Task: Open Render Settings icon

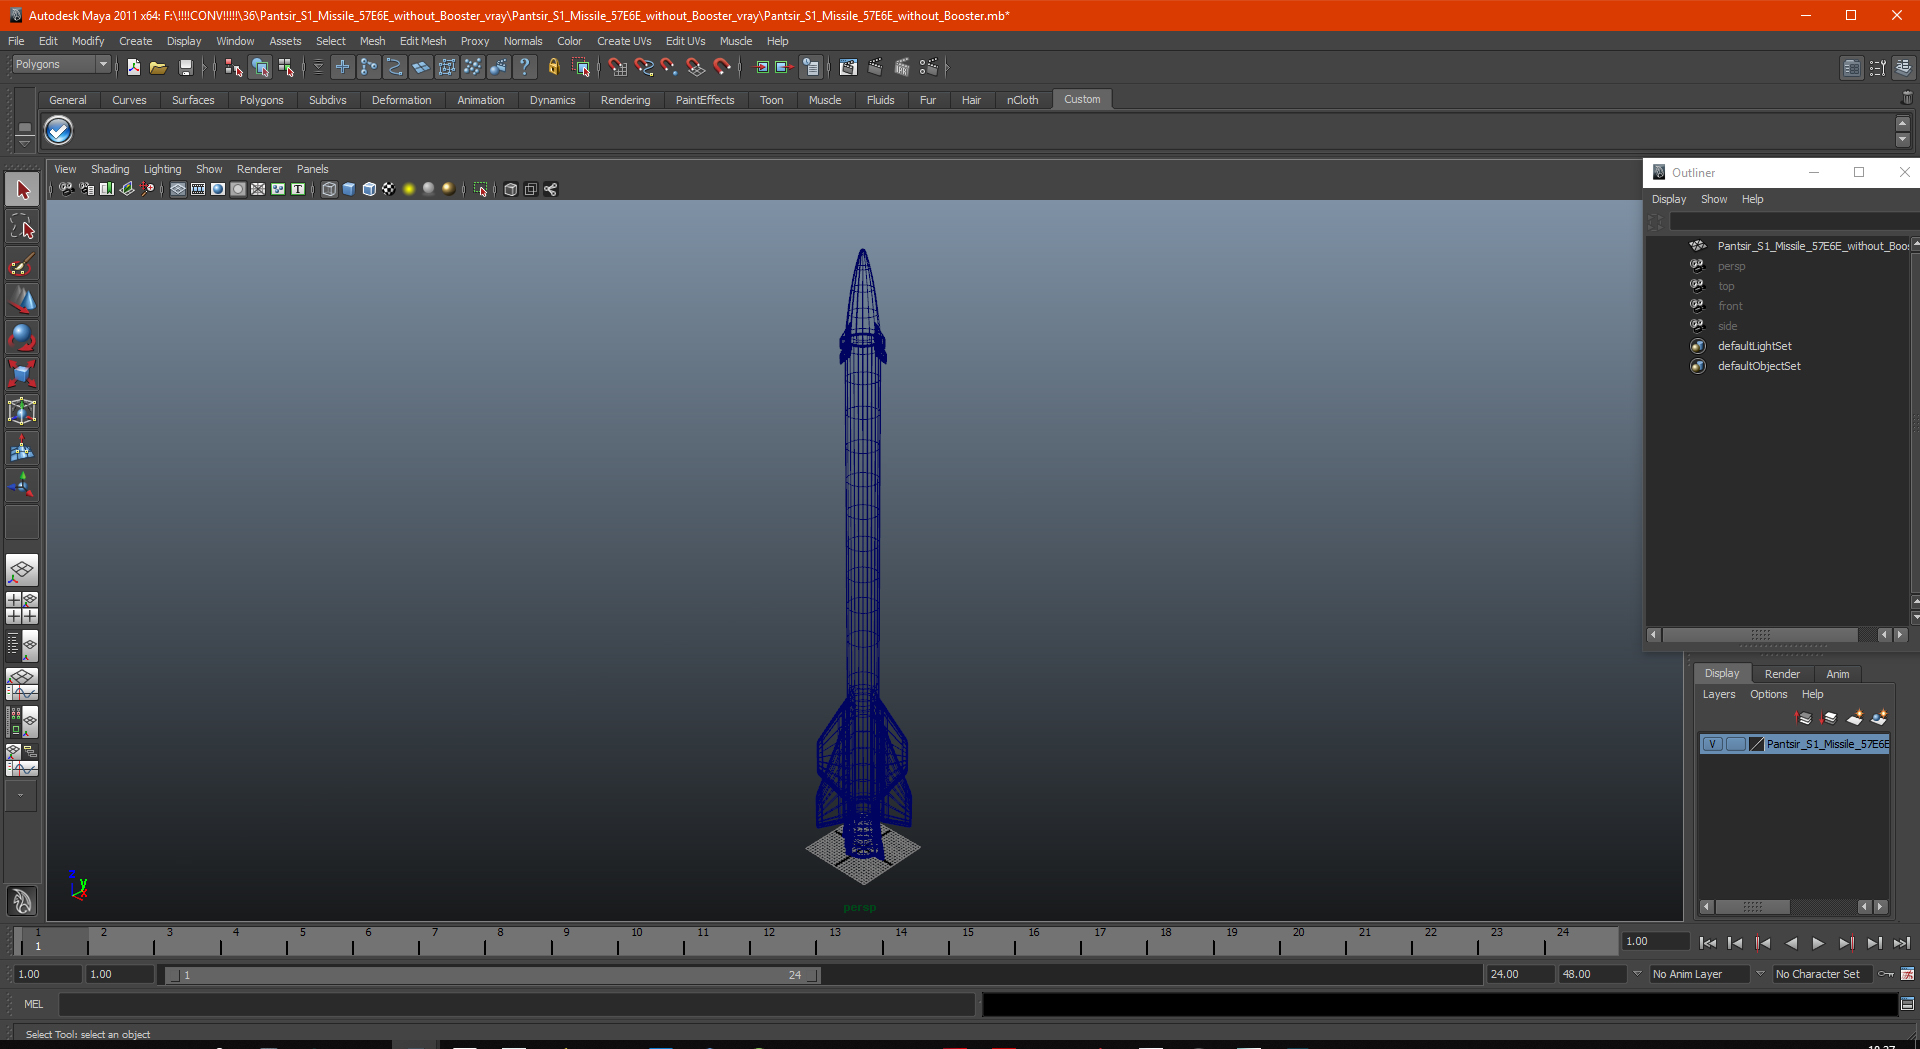Action: point(928,67)
